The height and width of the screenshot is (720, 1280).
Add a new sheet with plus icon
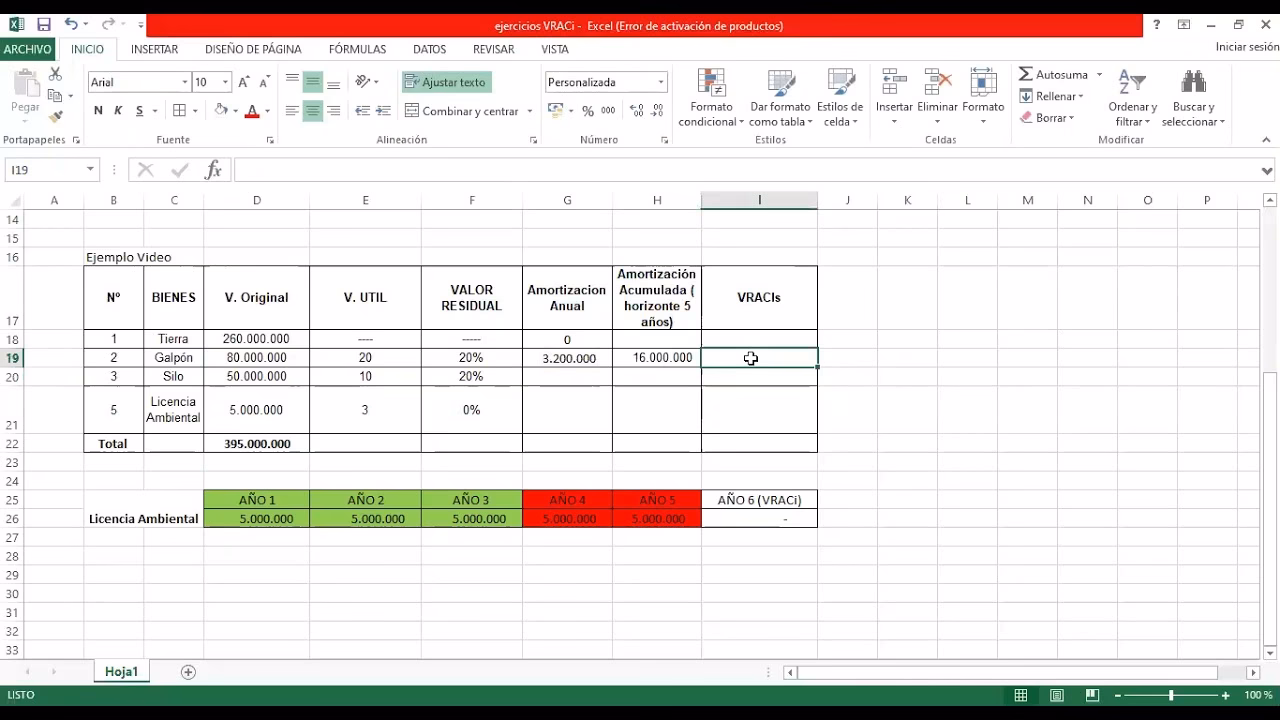(x=188, y=672)
